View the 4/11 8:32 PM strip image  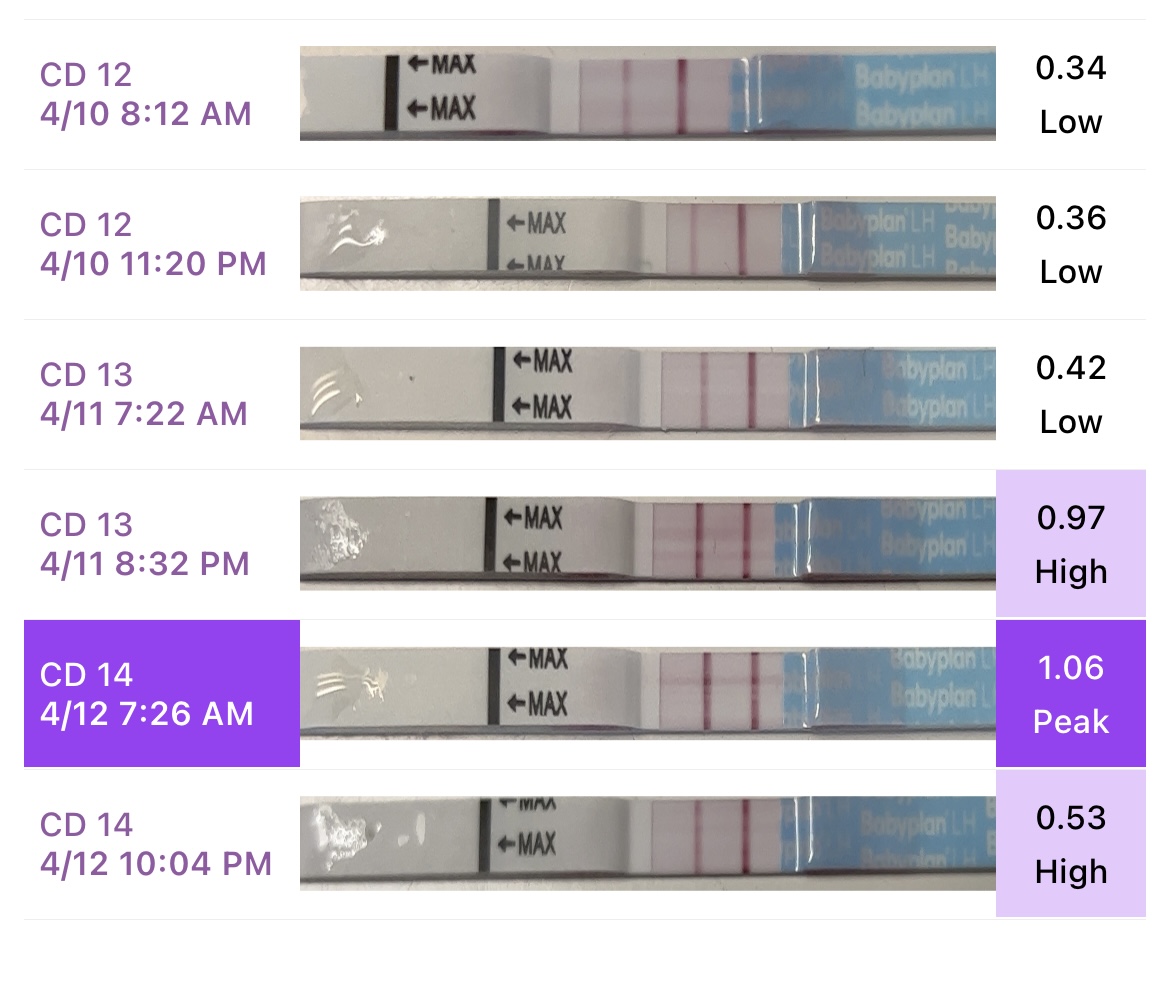click(647, 543)
